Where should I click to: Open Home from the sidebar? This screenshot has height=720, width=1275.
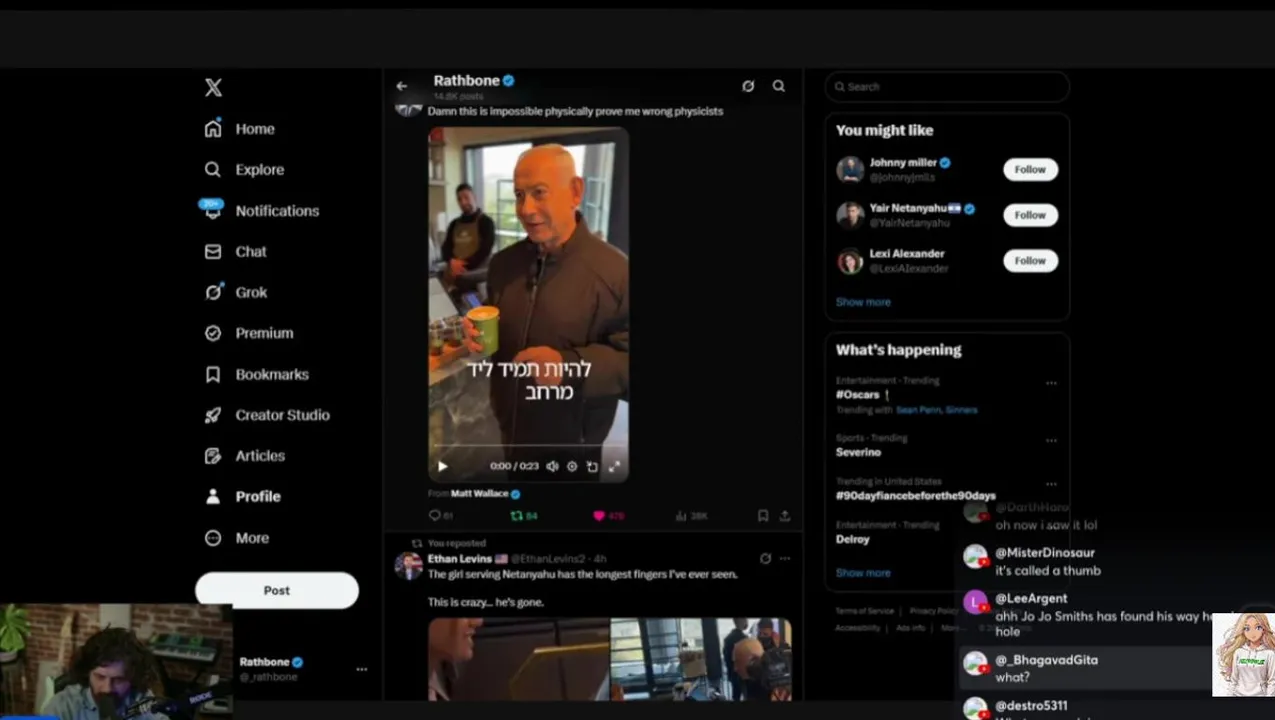[x=240, y=129]
